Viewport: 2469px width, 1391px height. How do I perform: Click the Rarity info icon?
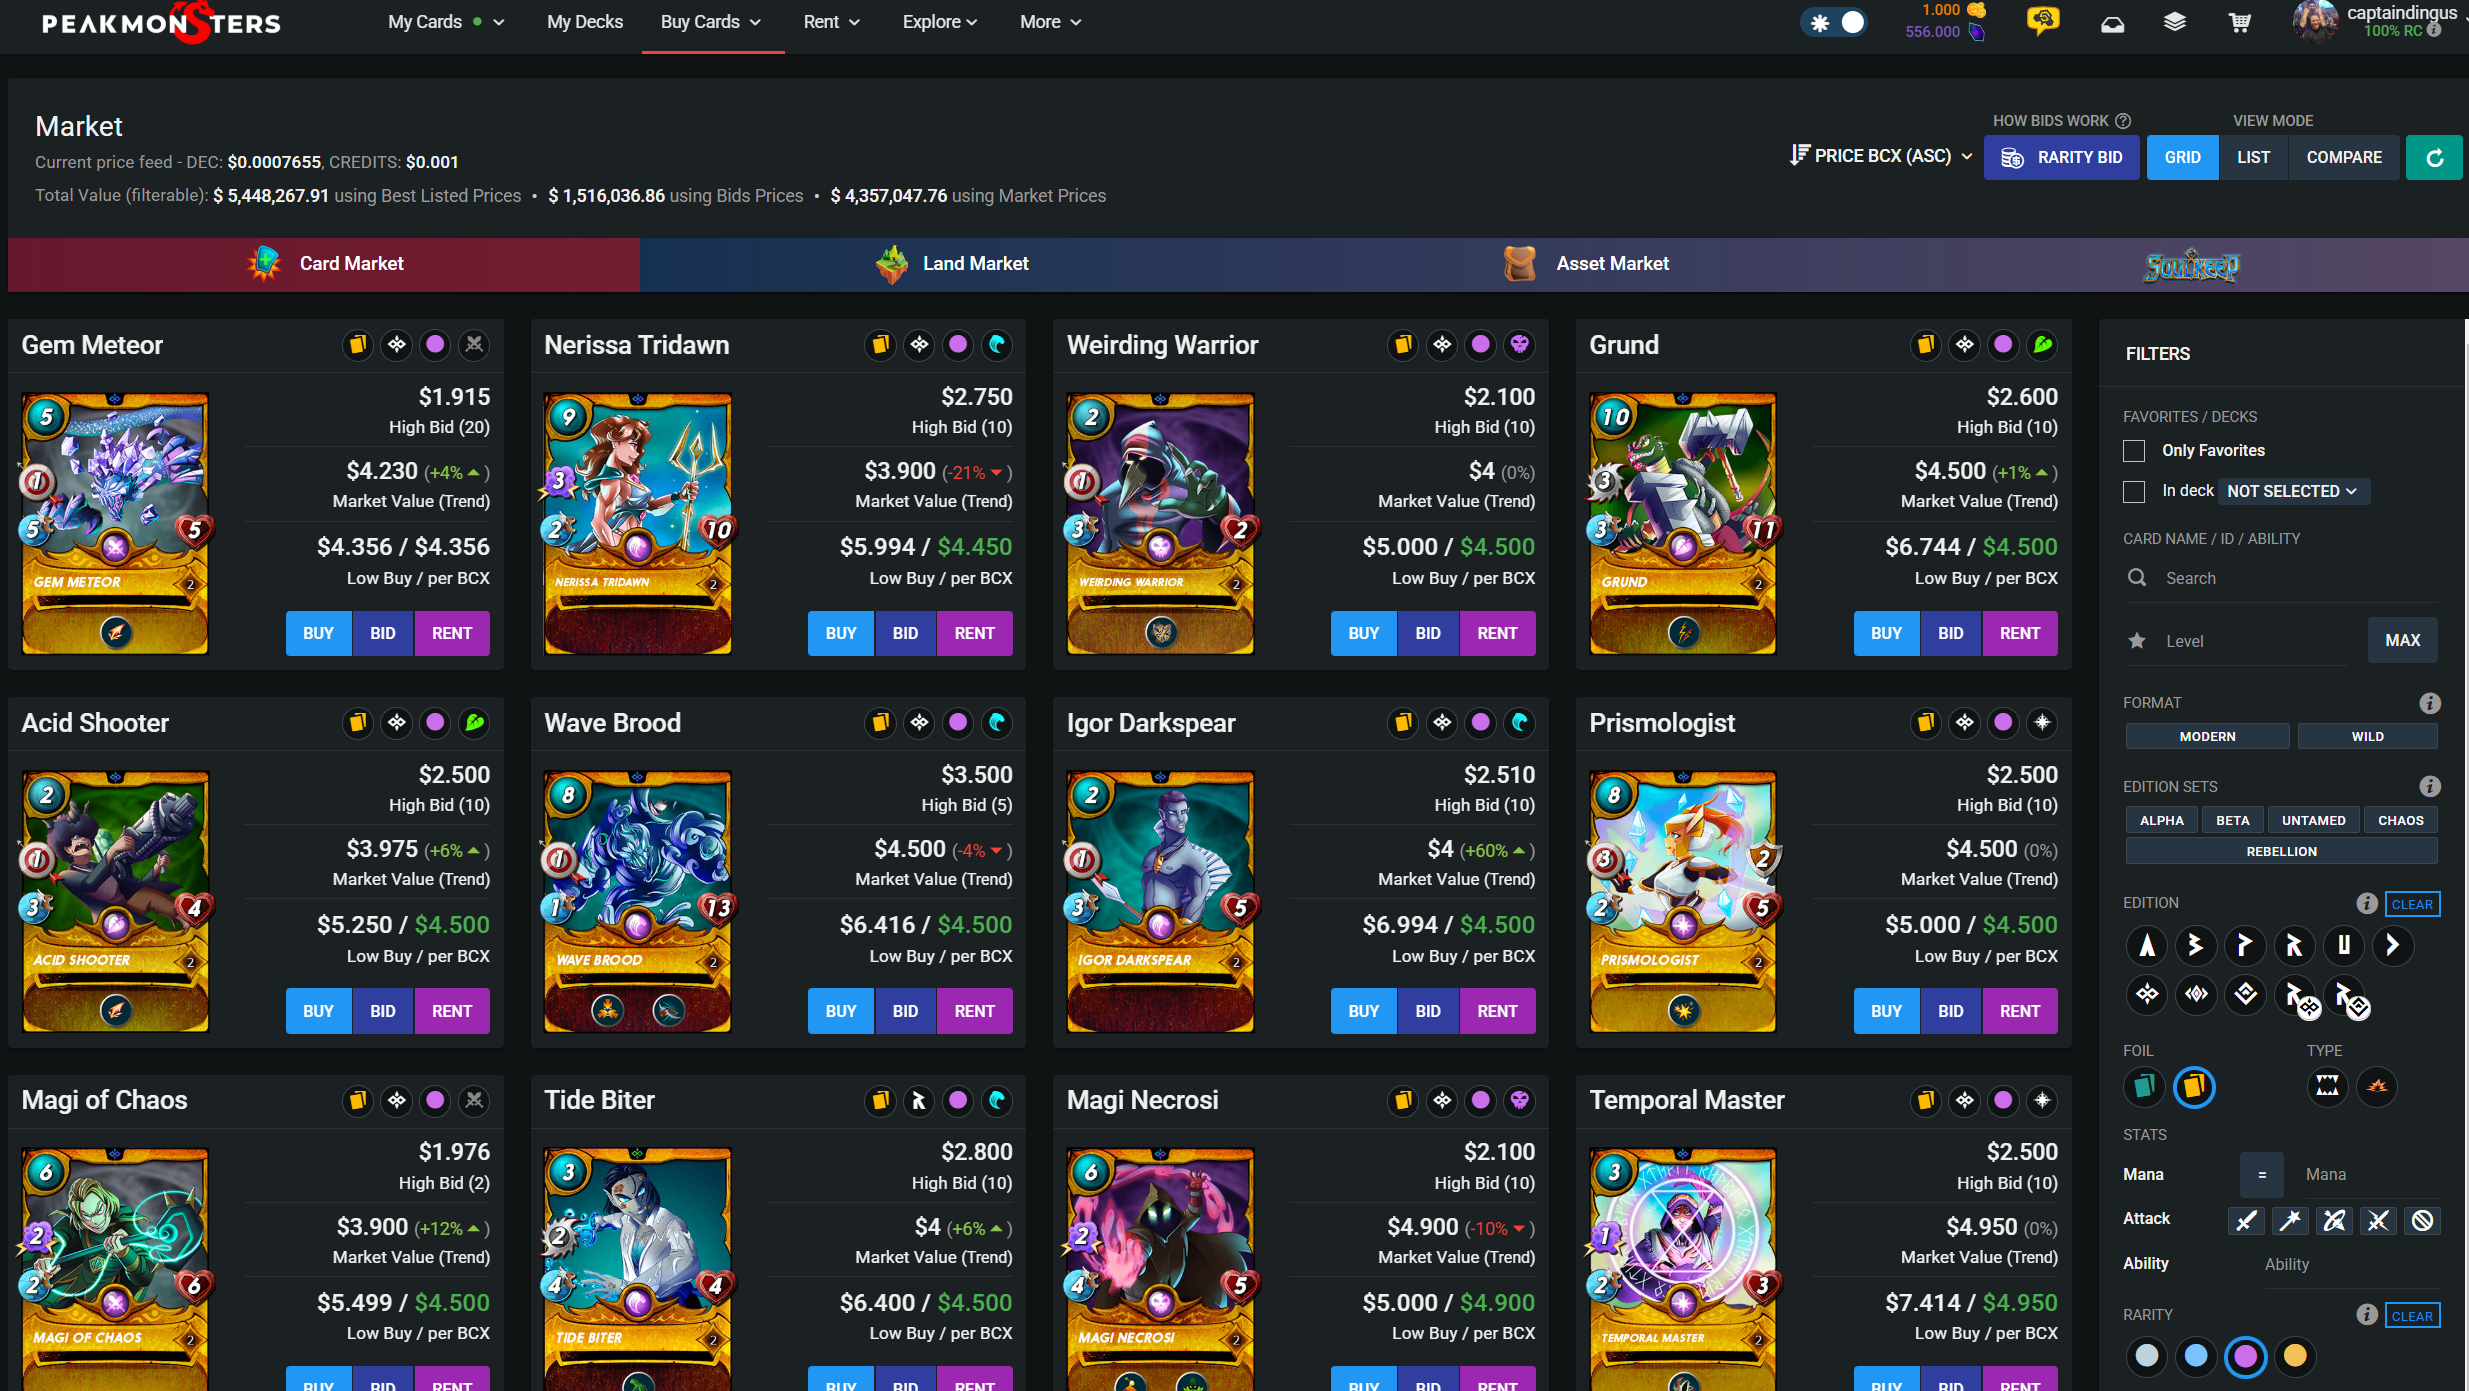coord(2366,1314)
